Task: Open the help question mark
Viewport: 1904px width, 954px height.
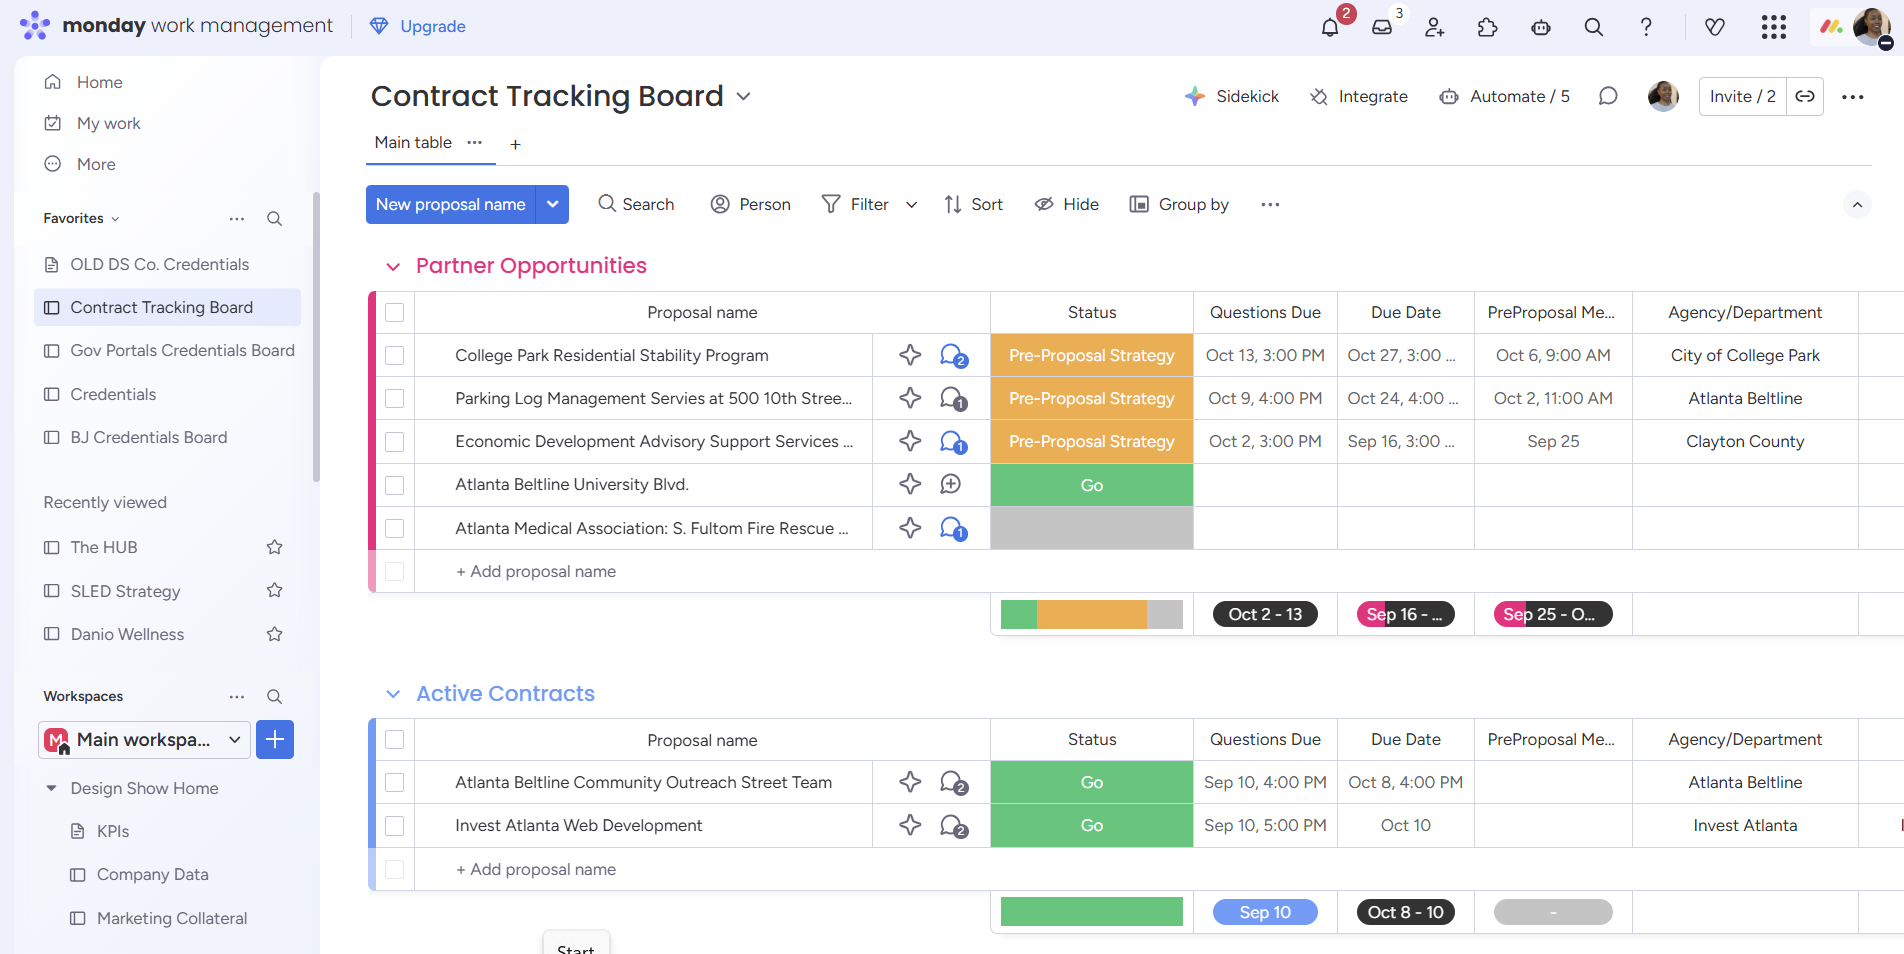Action: (1646, 27)
